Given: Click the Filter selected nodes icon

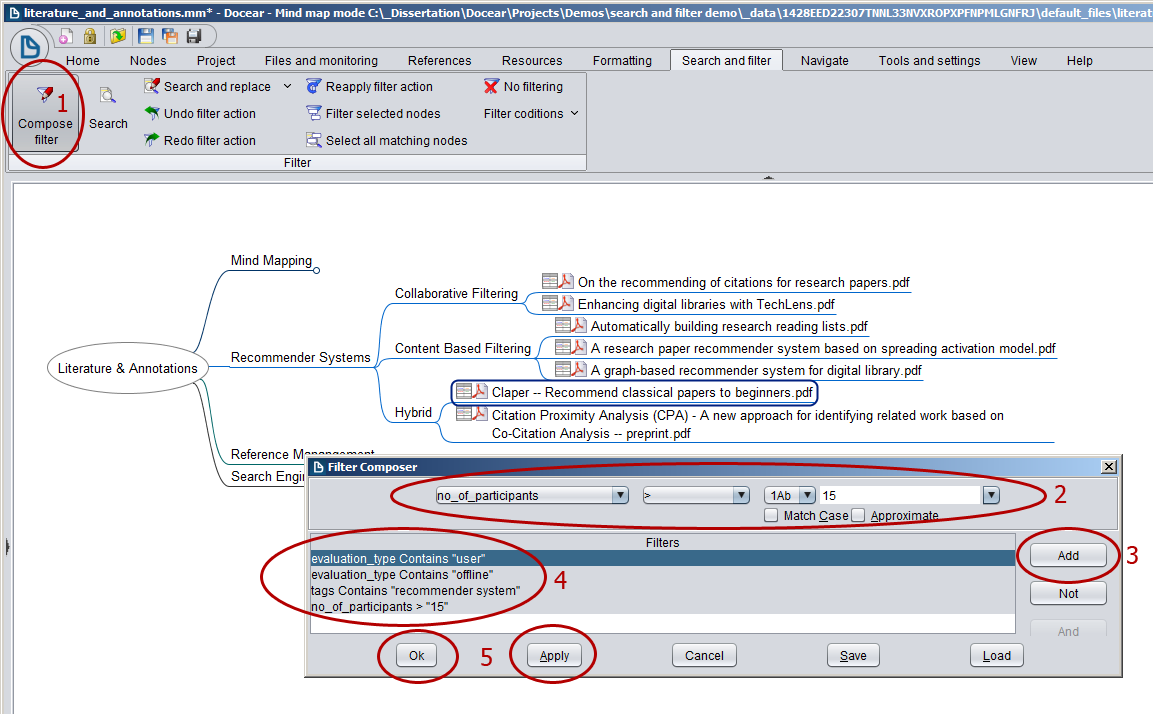Looking at the screenshot, I should [314, 113].
